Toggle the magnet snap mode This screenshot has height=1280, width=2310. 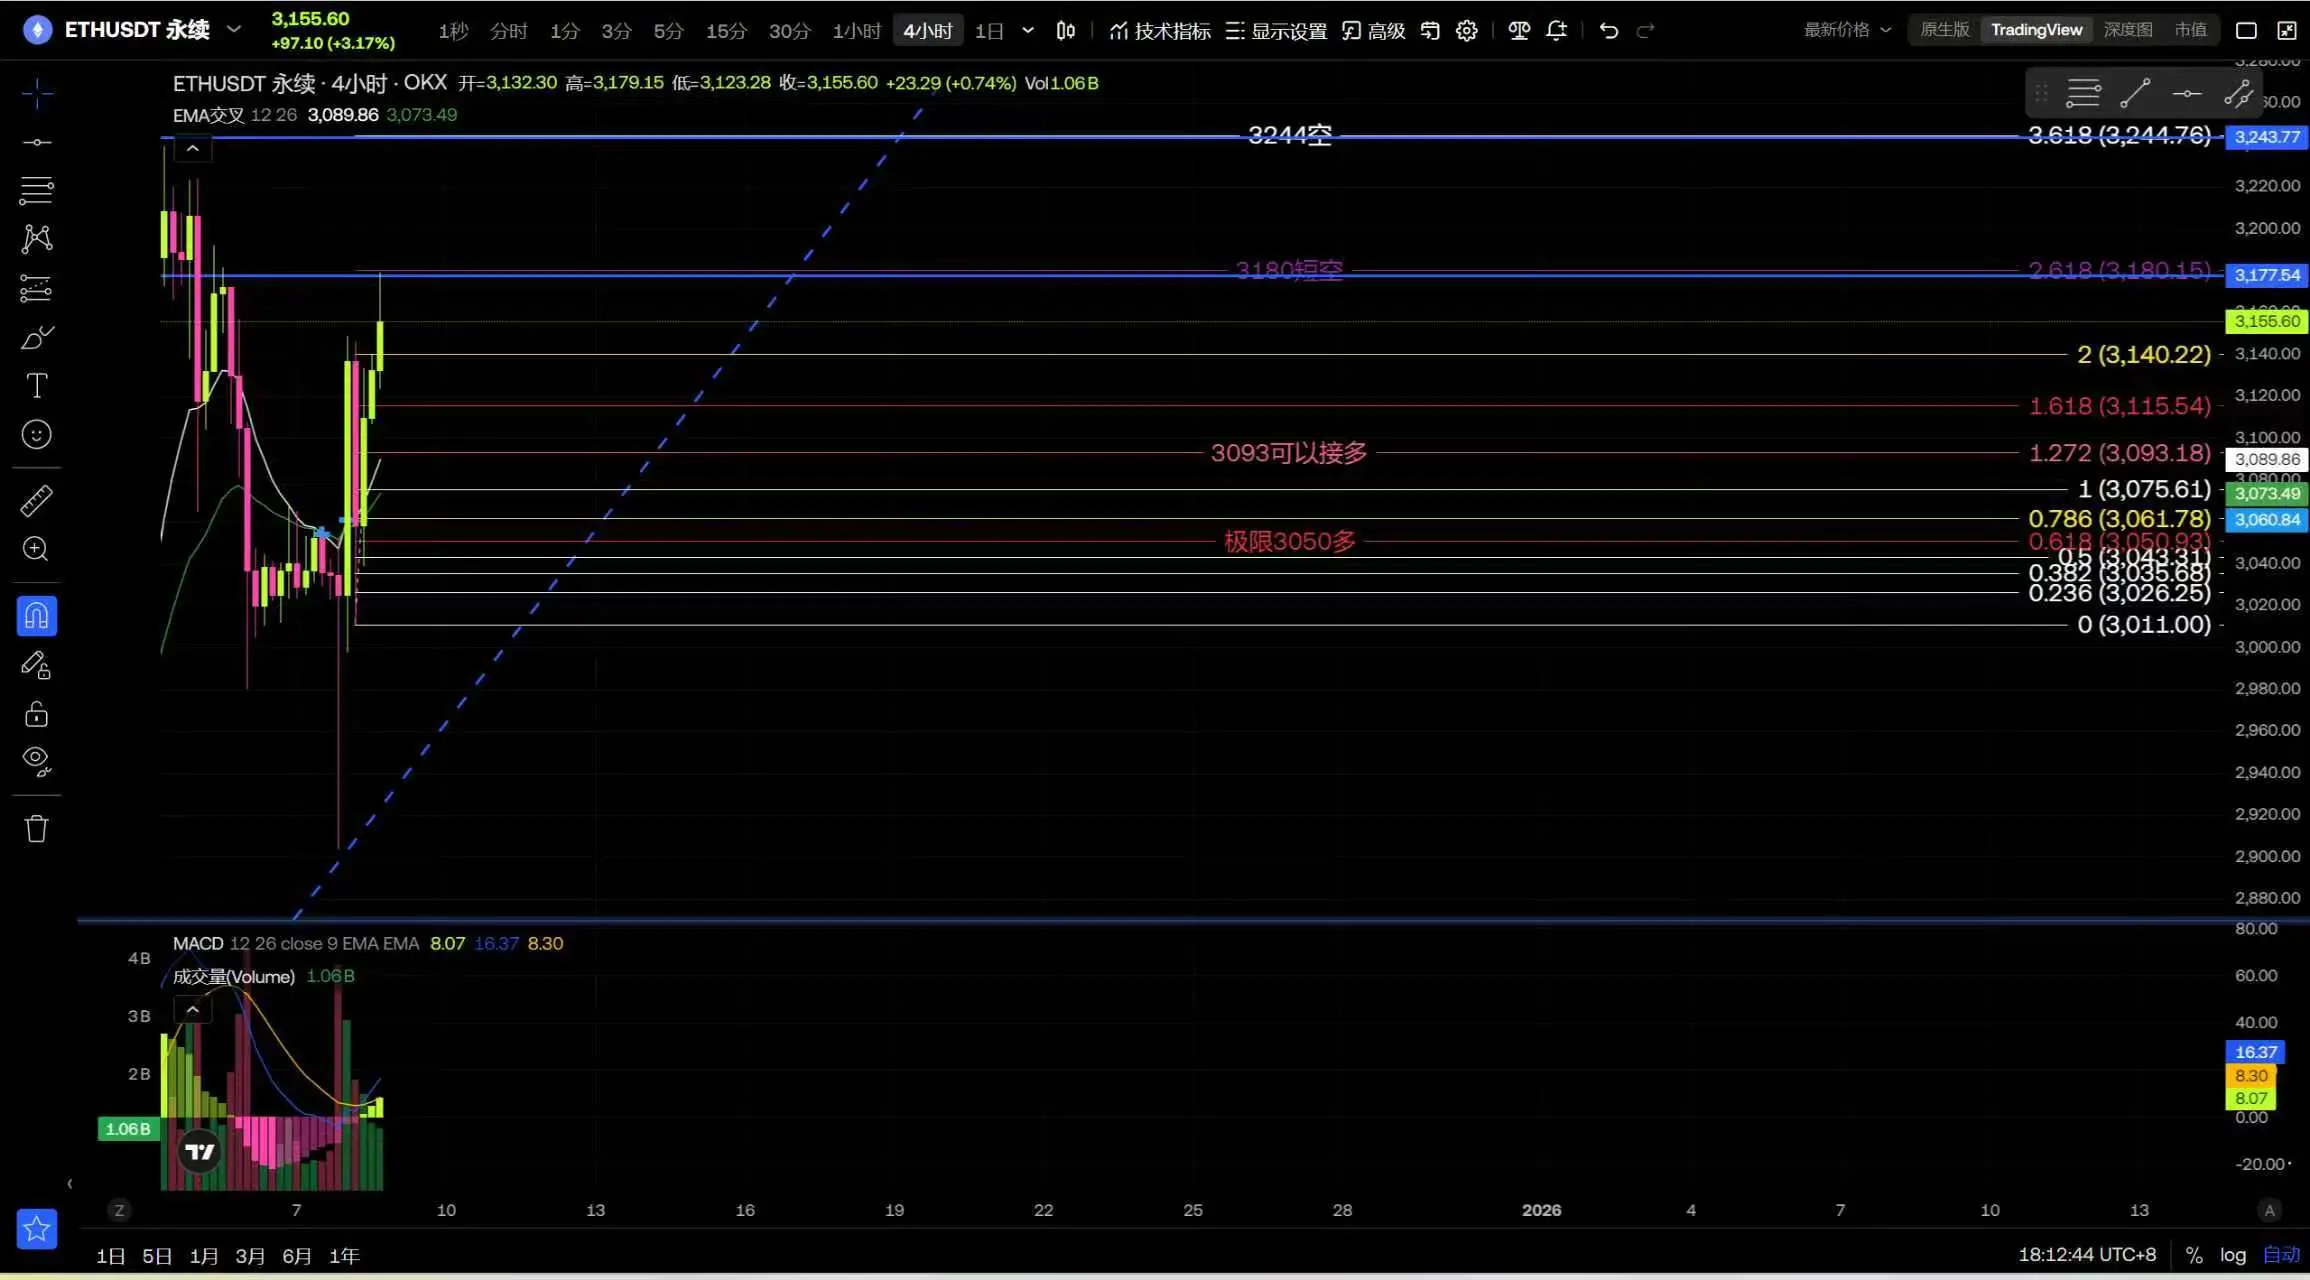tap(36, 616)
